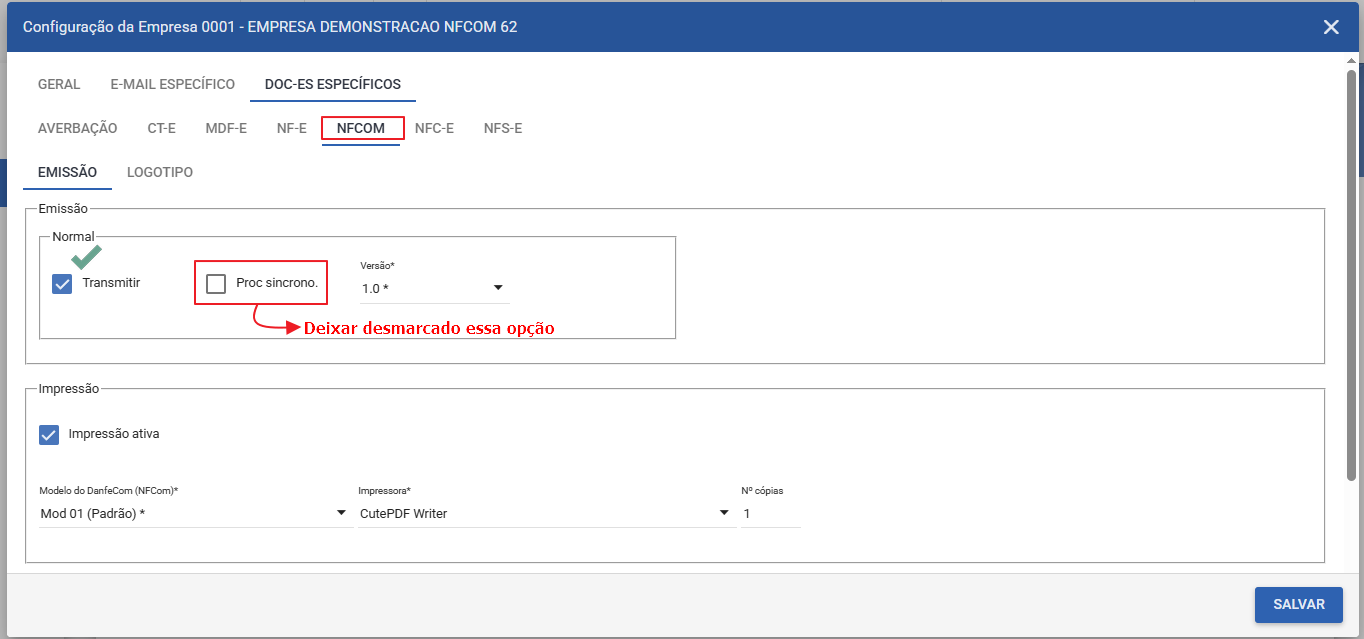Open the AVERBAÇÃO sub-tab
This screenshot has width=1364, height=639.
[78, 128]
